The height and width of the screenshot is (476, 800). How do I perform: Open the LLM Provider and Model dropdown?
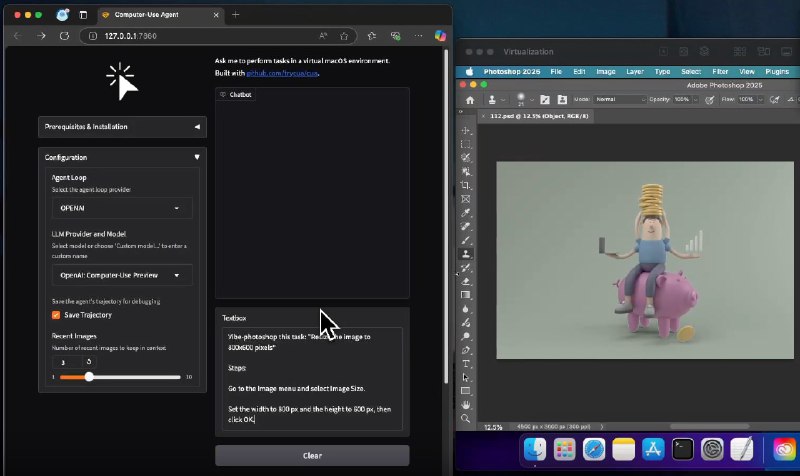(x=122, y=275)
